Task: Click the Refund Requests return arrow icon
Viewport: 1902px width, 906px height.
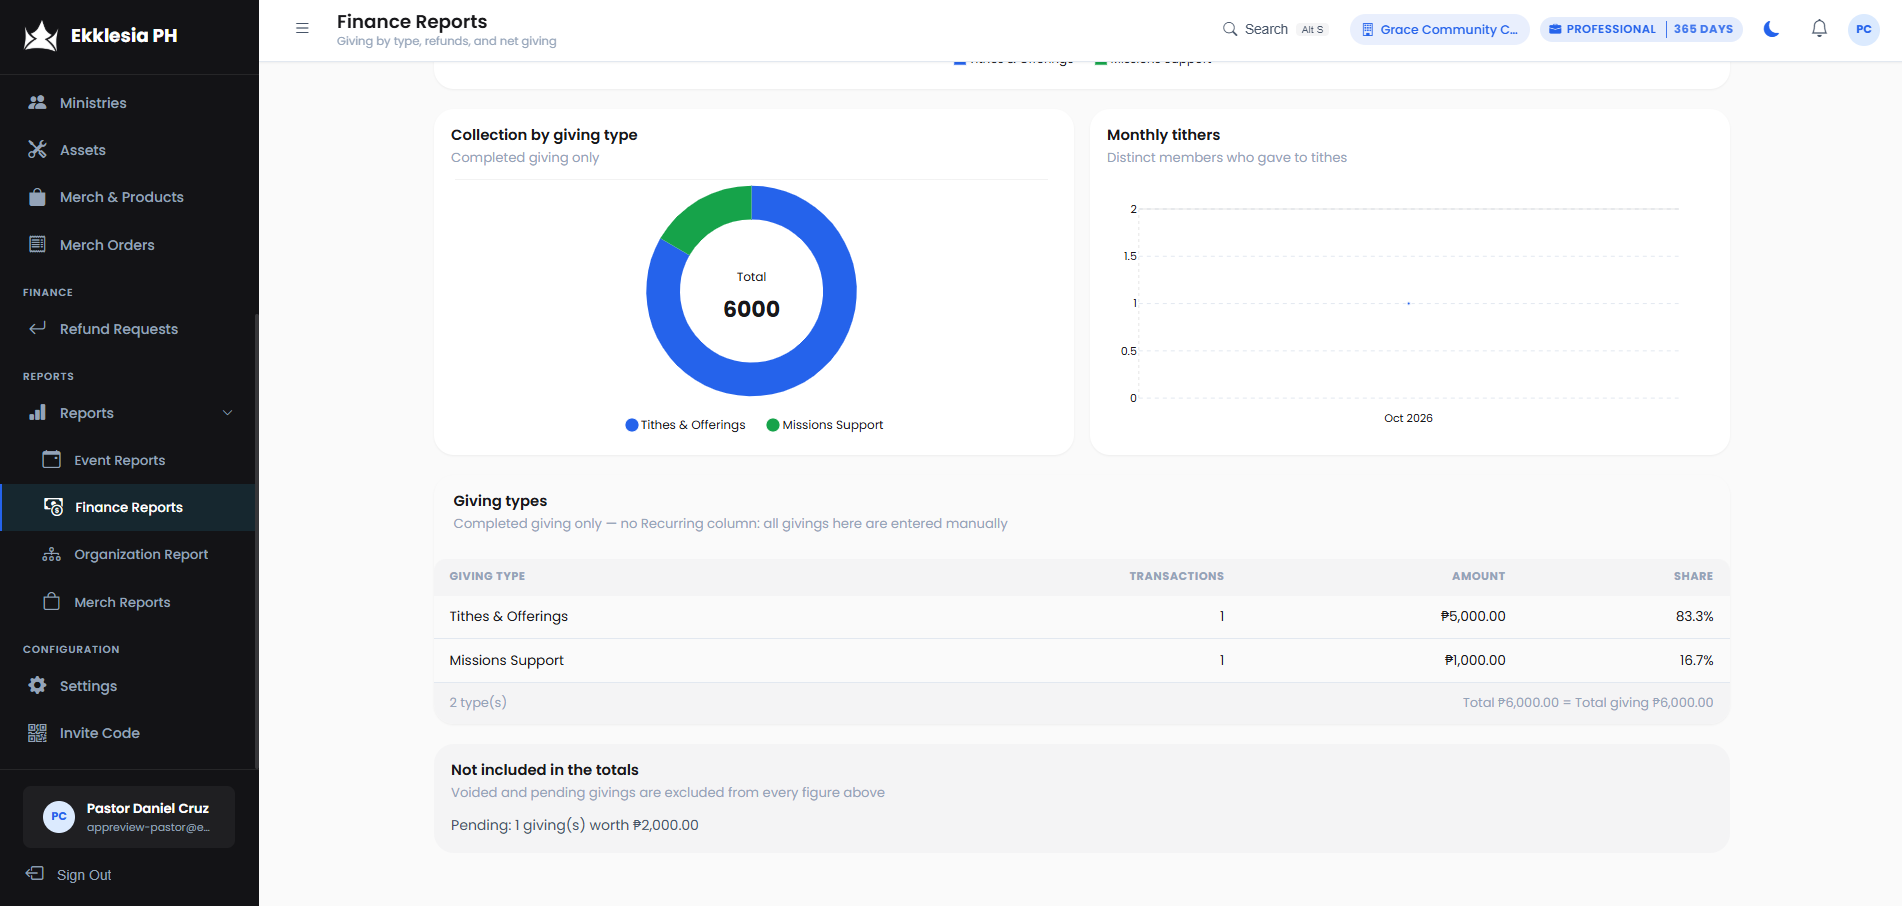Action: [x=38, y=328]
